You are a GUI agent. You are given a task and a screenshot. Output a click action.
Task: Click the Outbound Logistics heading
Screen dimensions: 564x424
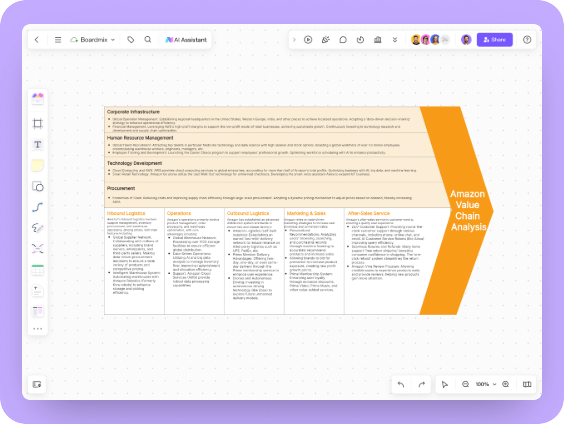click(248, 213)
